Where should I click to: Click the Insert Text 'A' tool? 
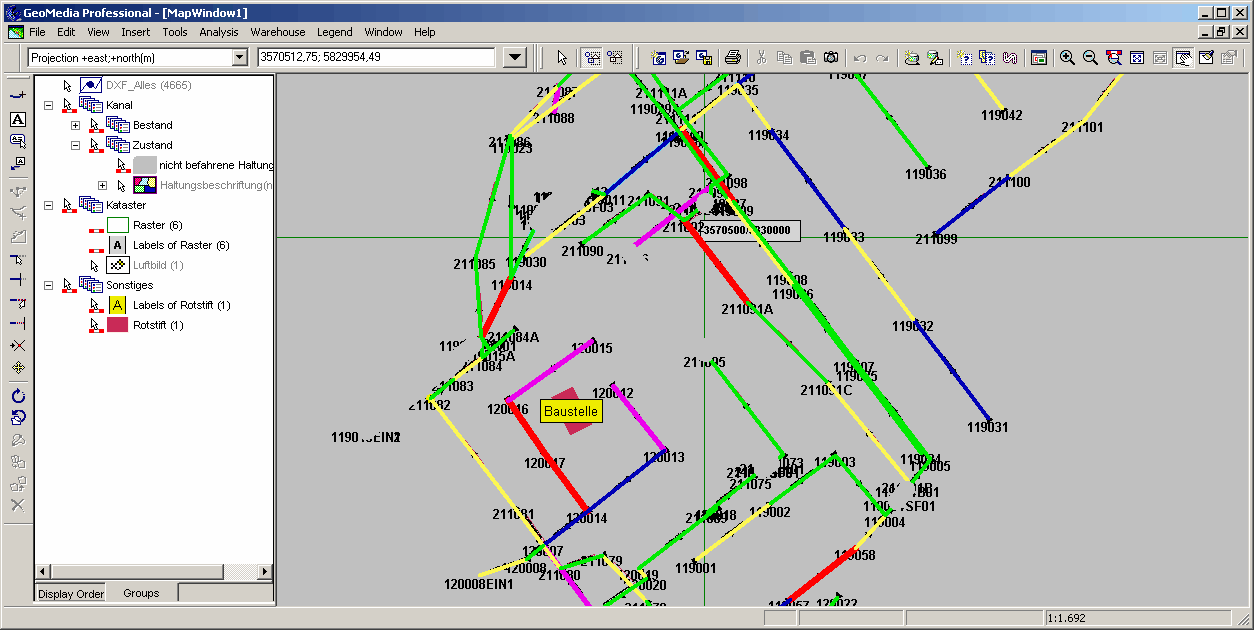click(x=17, y=119)
